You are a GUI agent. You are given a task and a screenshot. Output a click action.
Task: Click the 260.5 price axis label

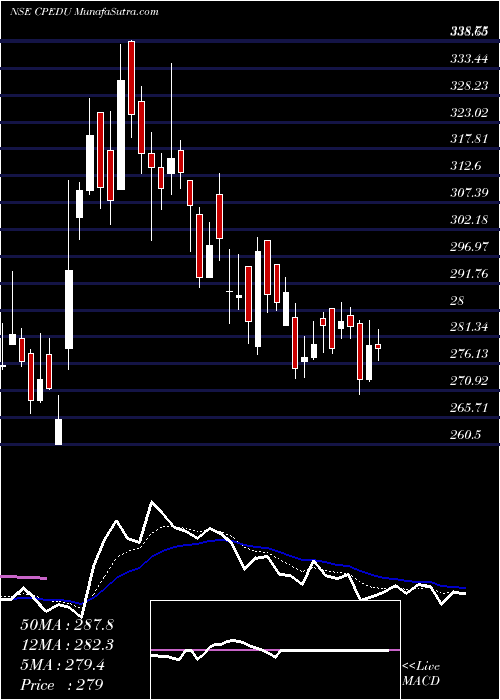pos(466,434)
